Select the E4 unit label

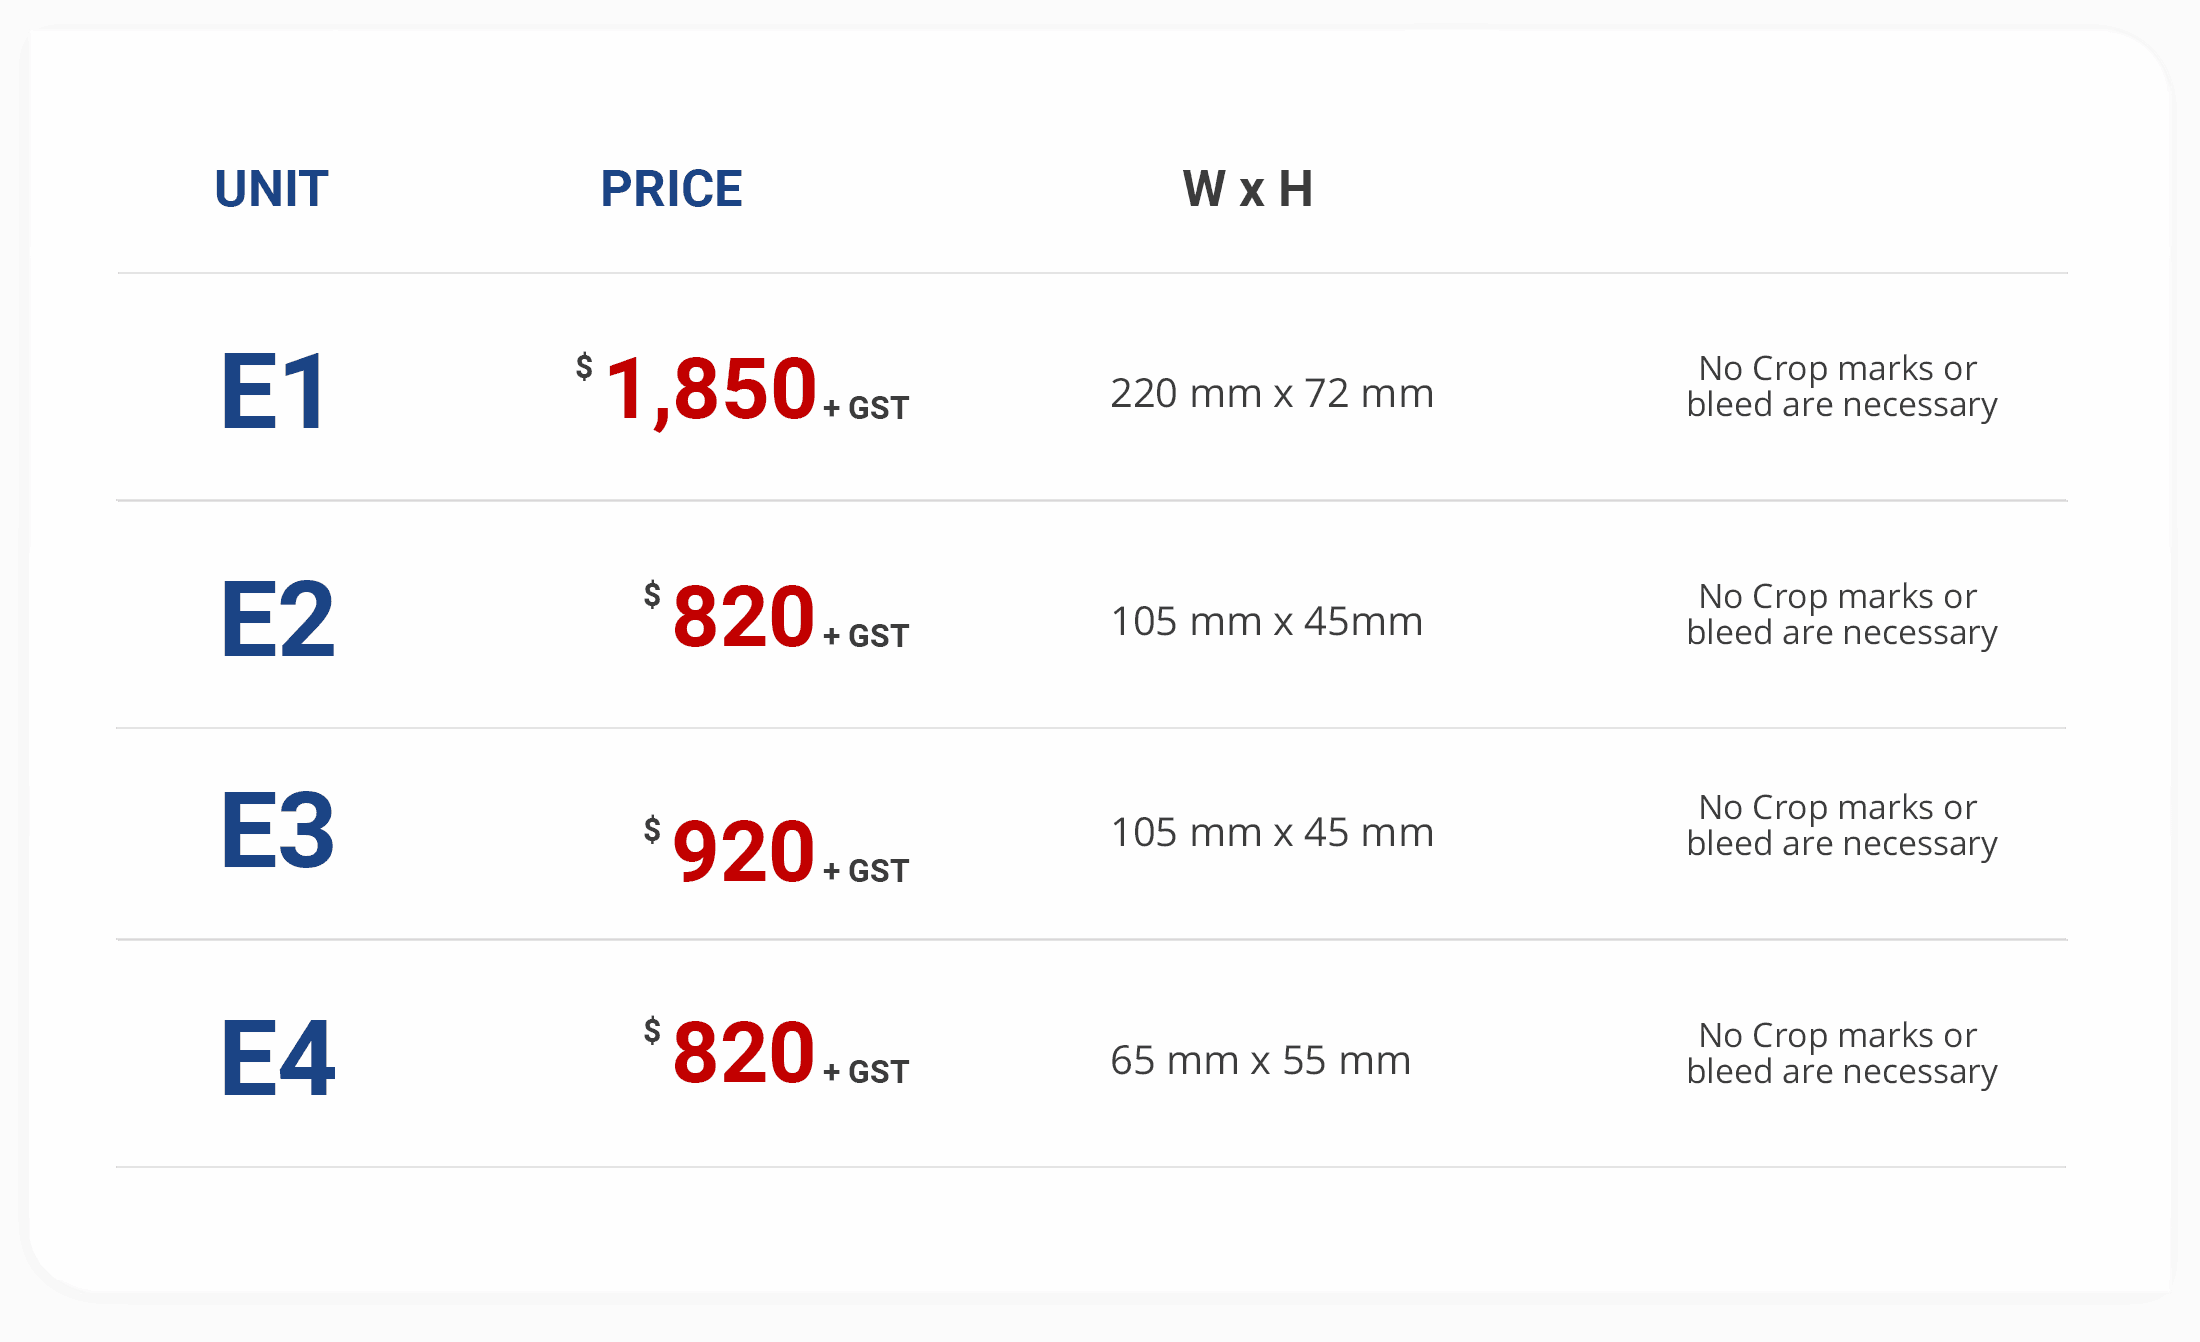point(277,1058)
